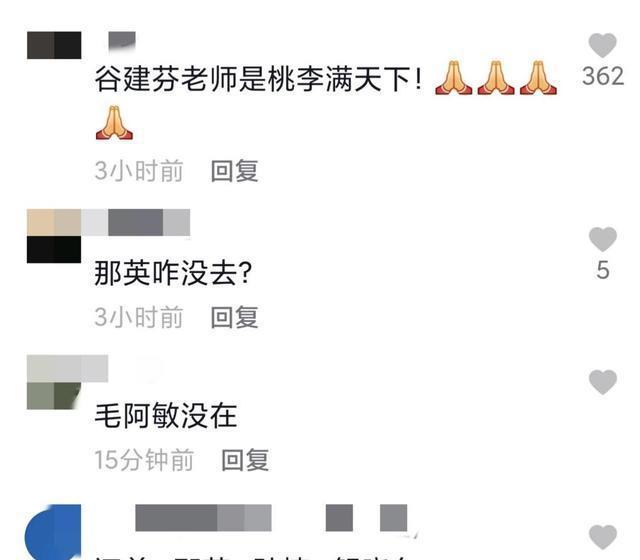Tap the heart on the bottom partially visible comment

[602, 537]
